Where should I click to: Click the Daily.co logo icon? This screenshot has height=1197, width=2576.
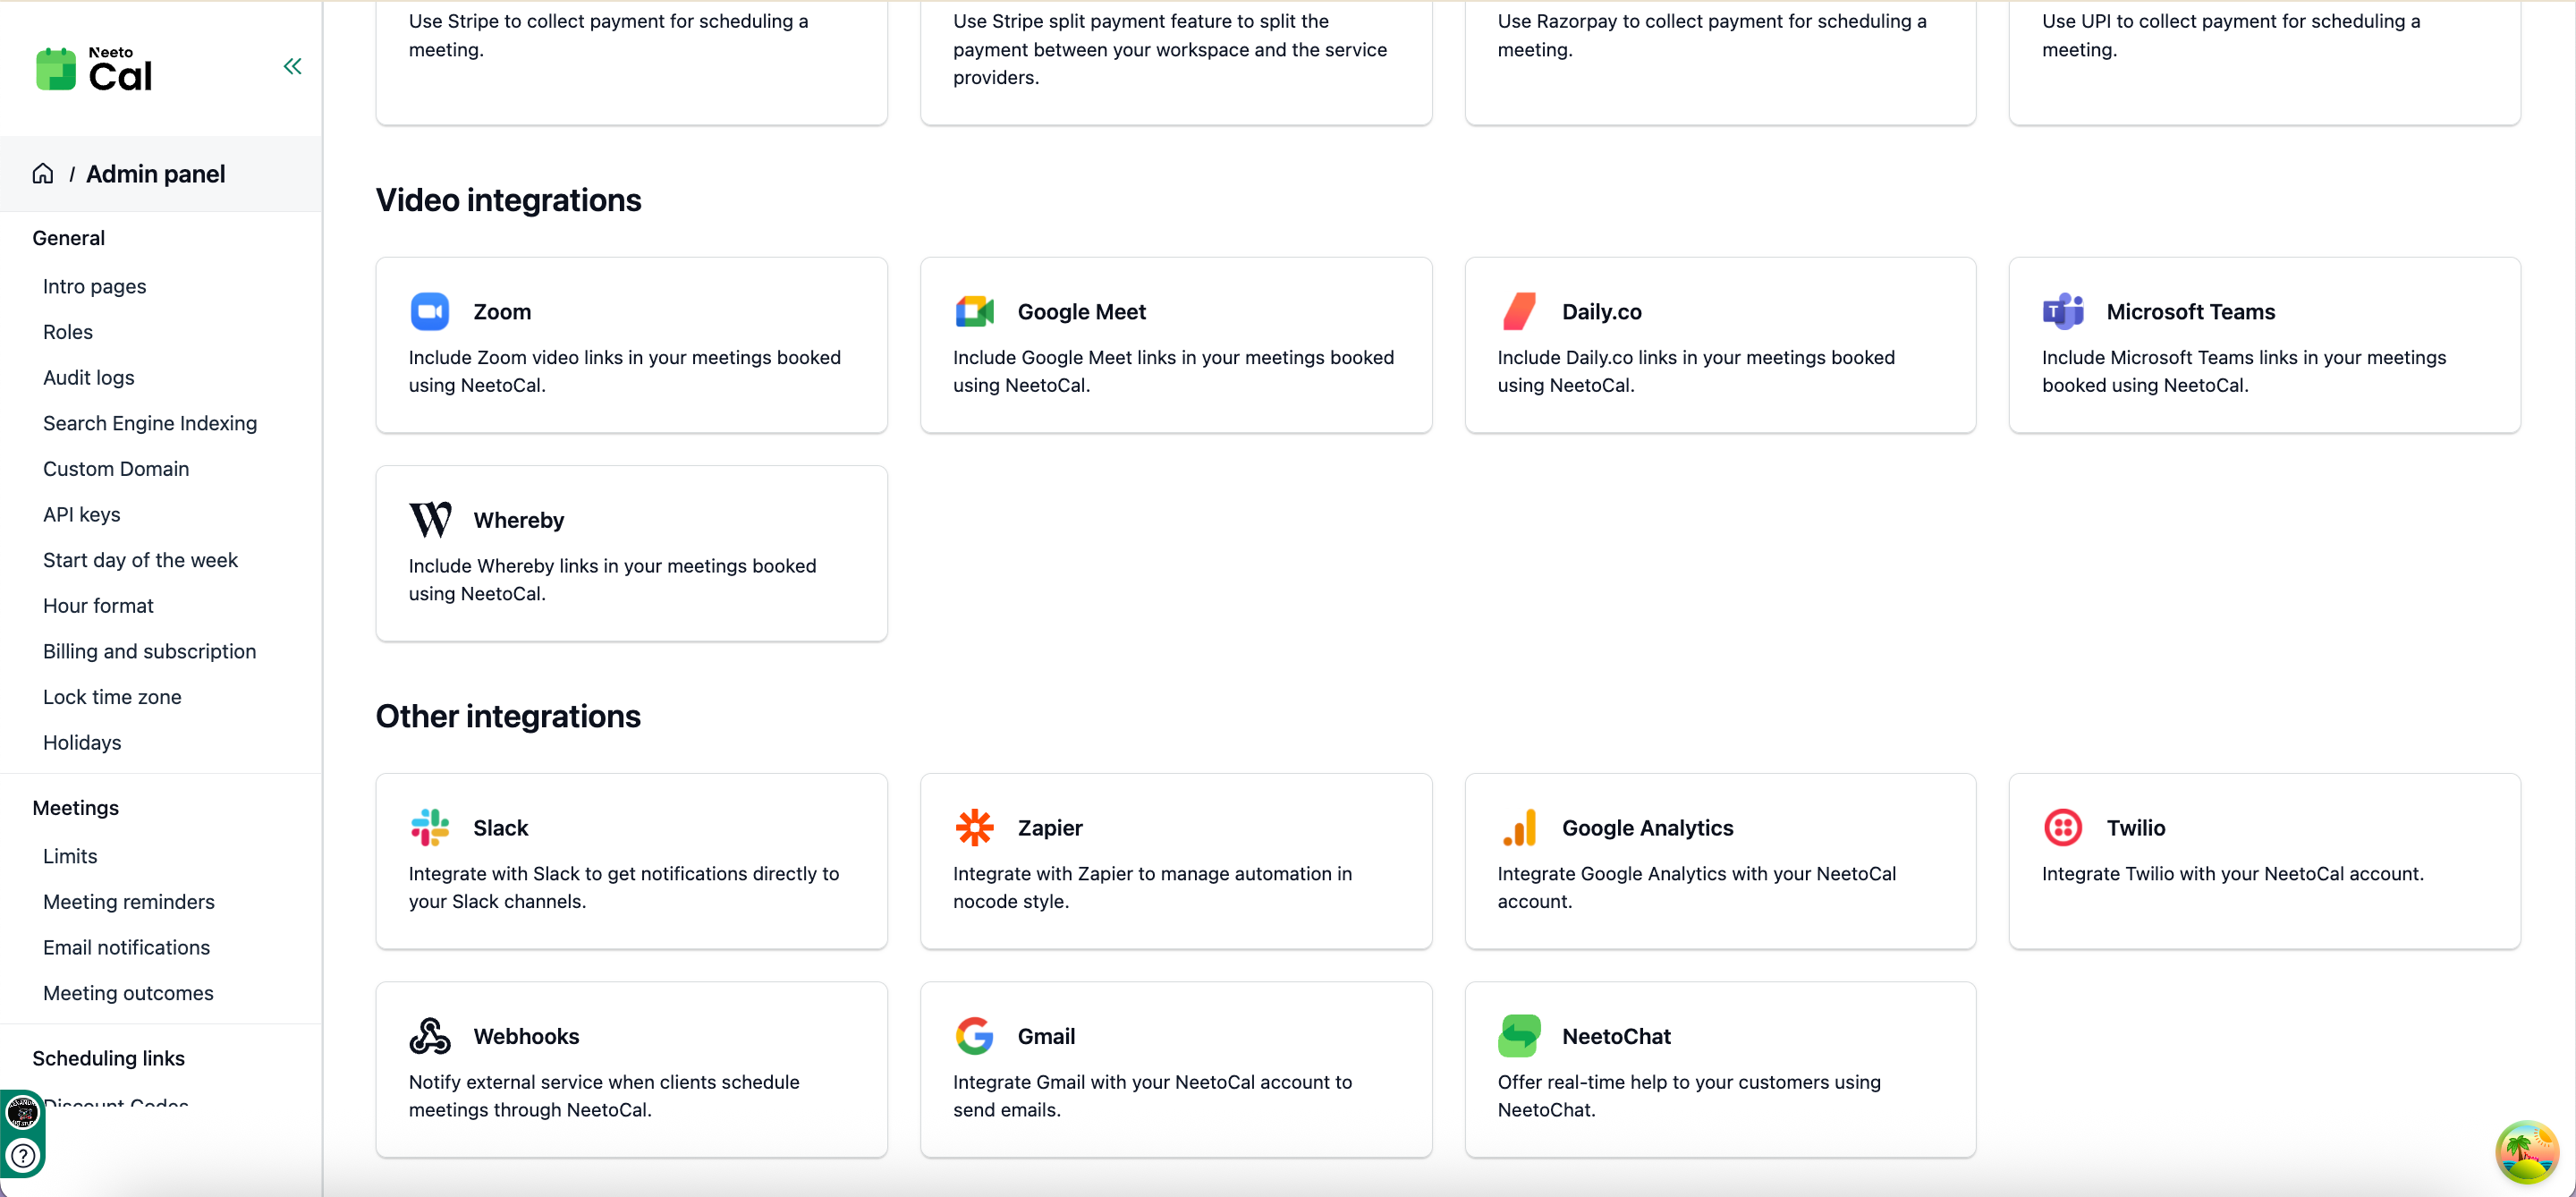click(x=1519, y=312)
